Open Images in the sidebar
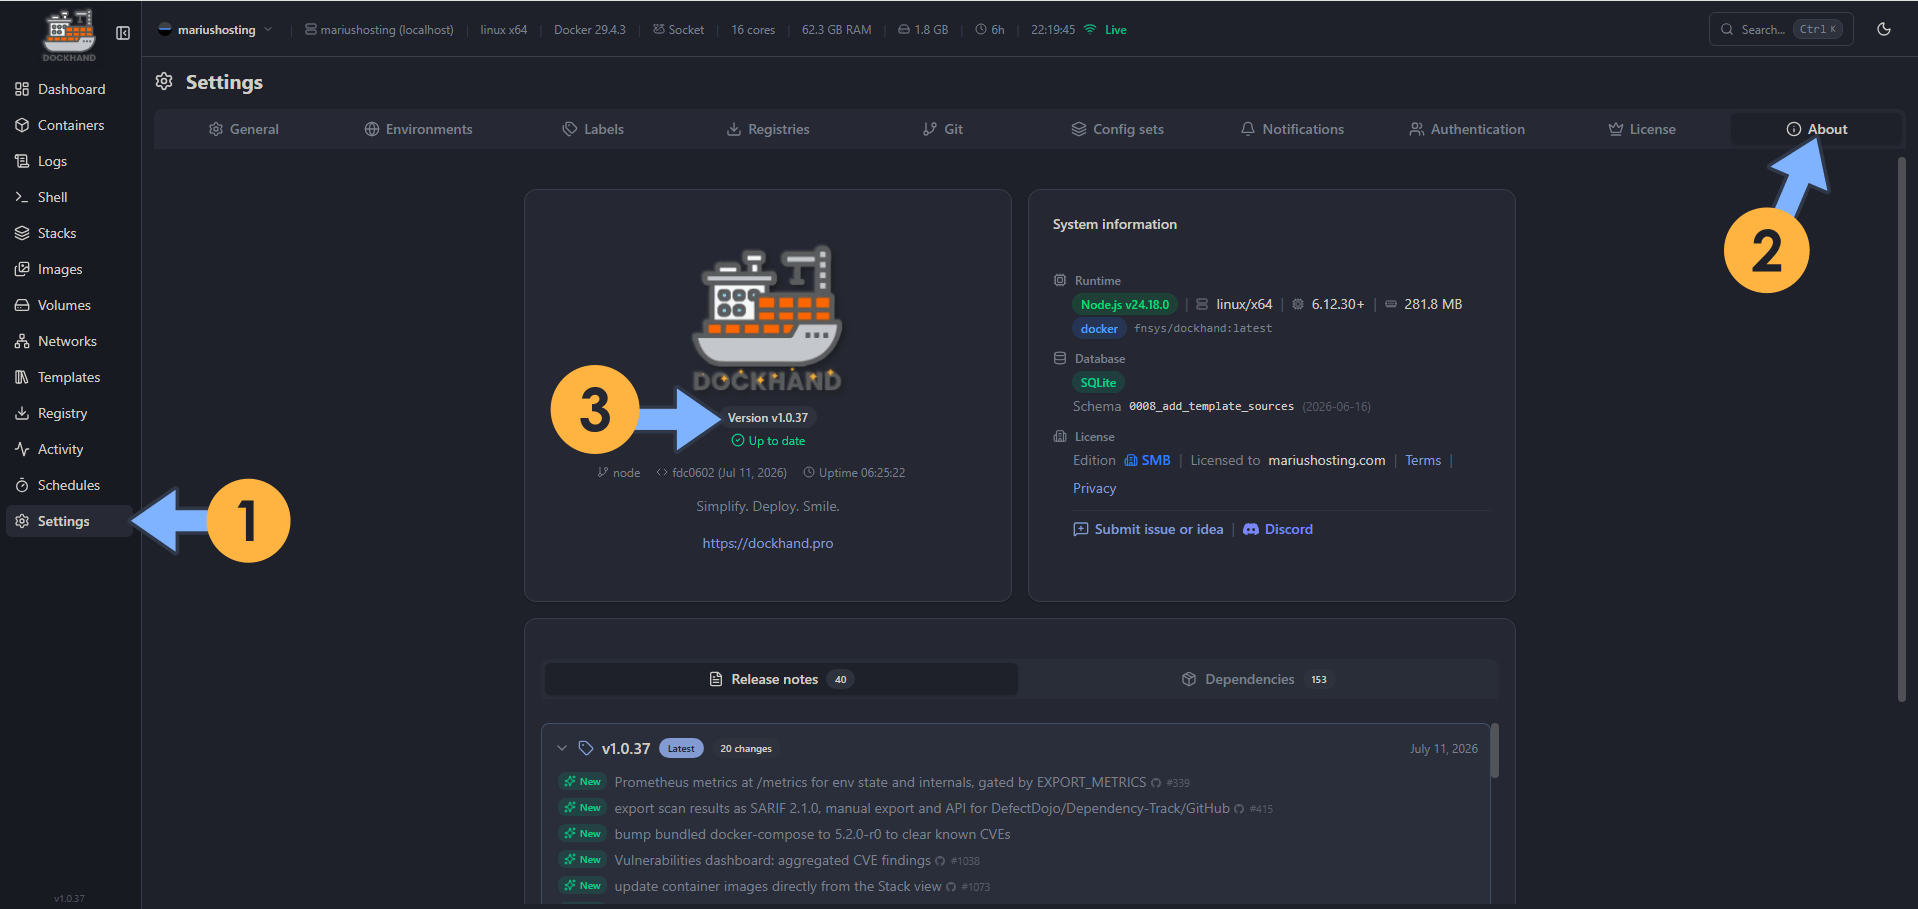1918x909 pixels. click(68, 269)
